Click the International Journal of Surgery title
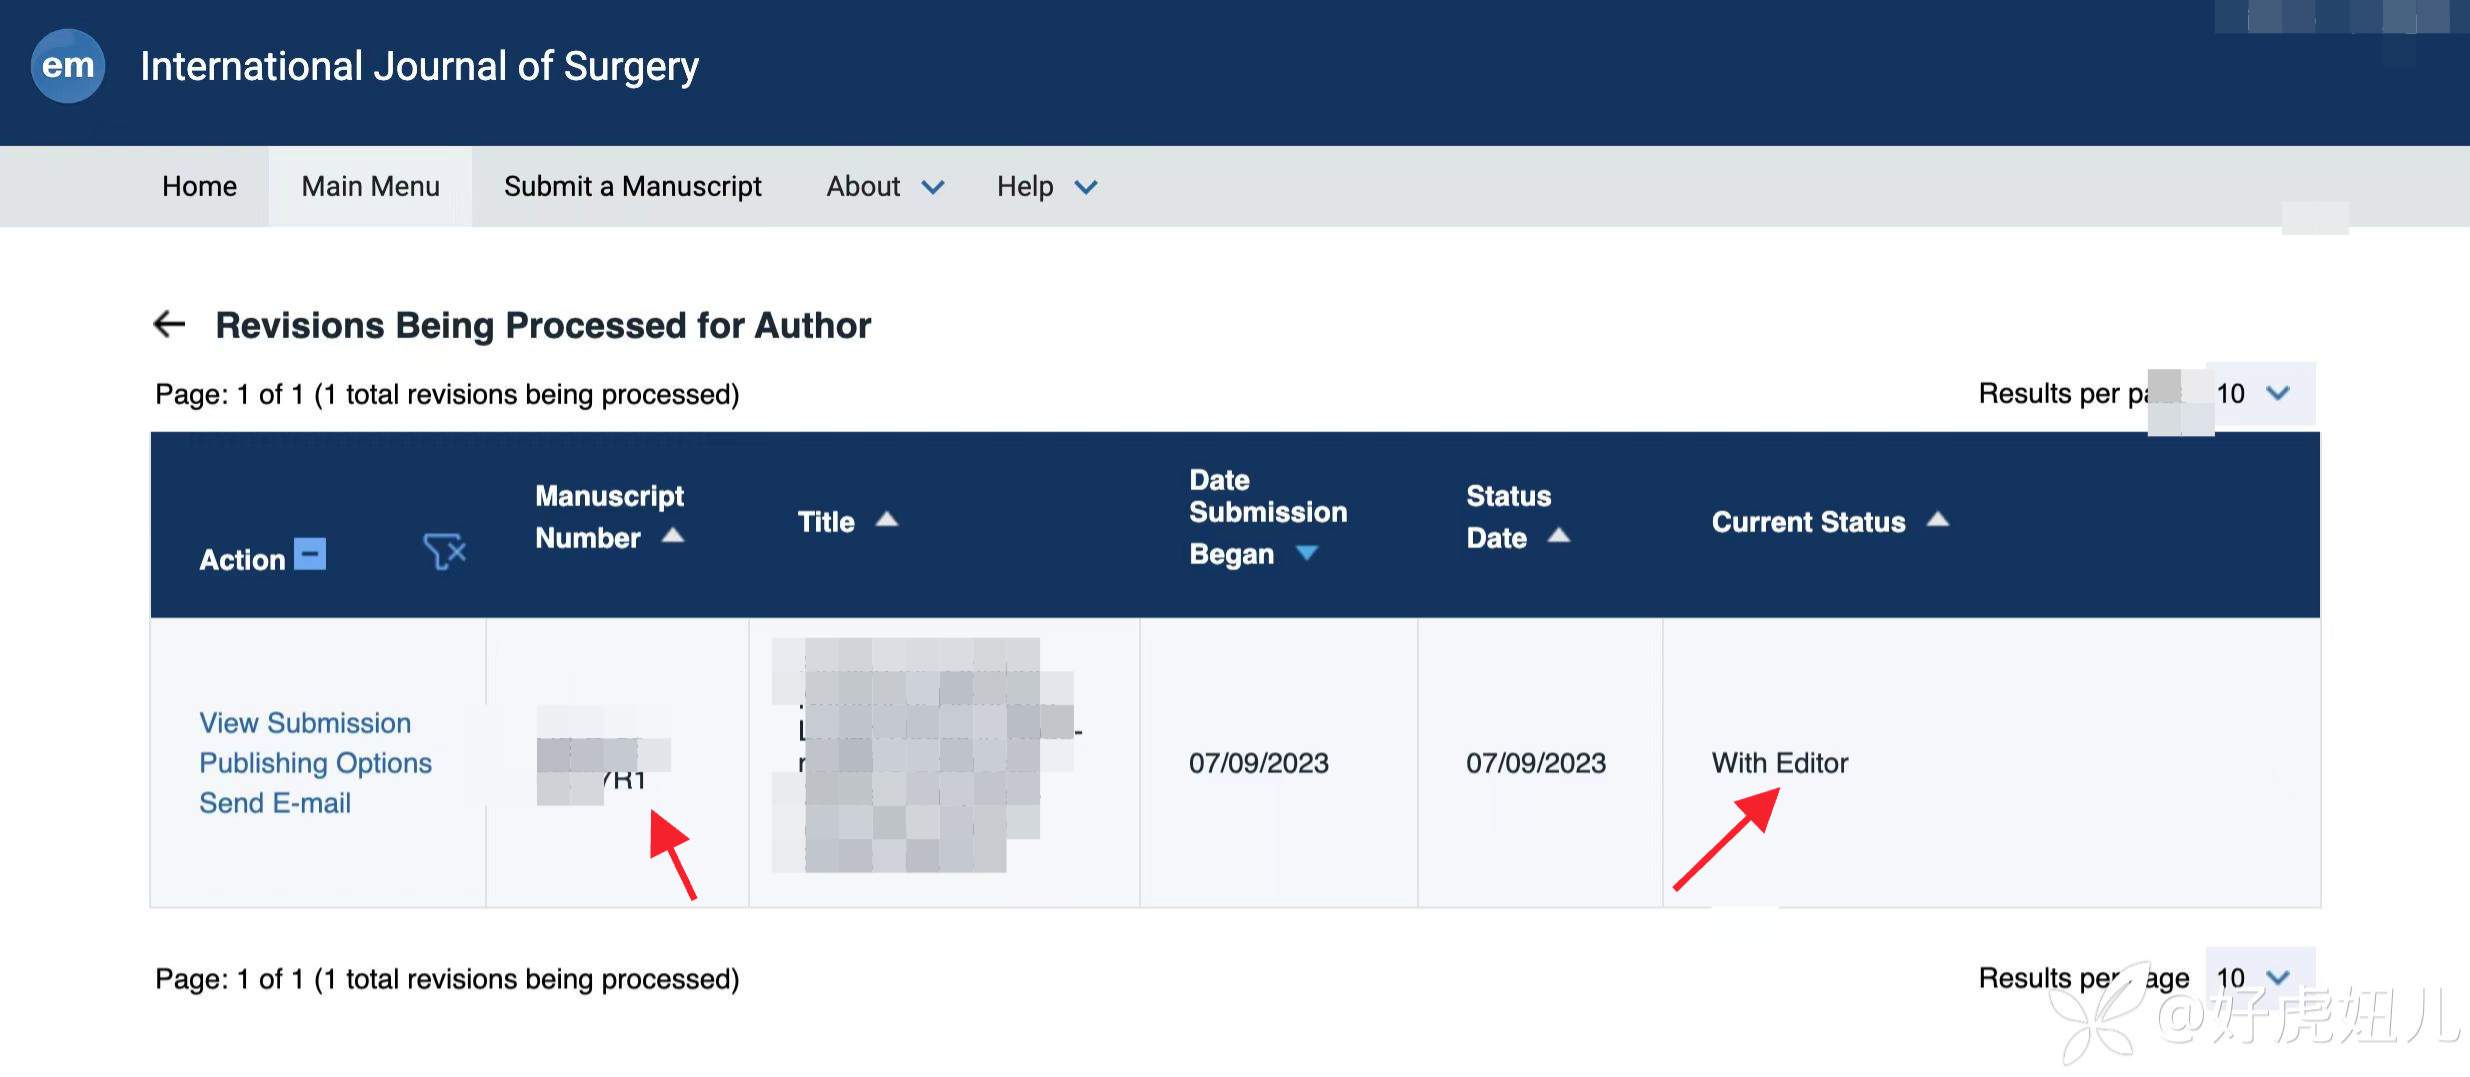 [x=419, y=66]
